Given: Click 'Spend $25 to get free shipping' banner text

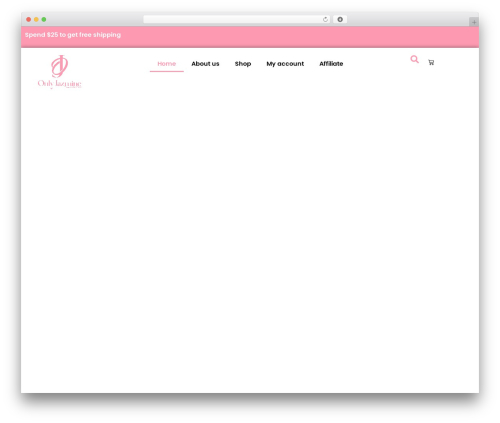Looking at the screenshot, I should pyautogui.click(x=73, y=35).
